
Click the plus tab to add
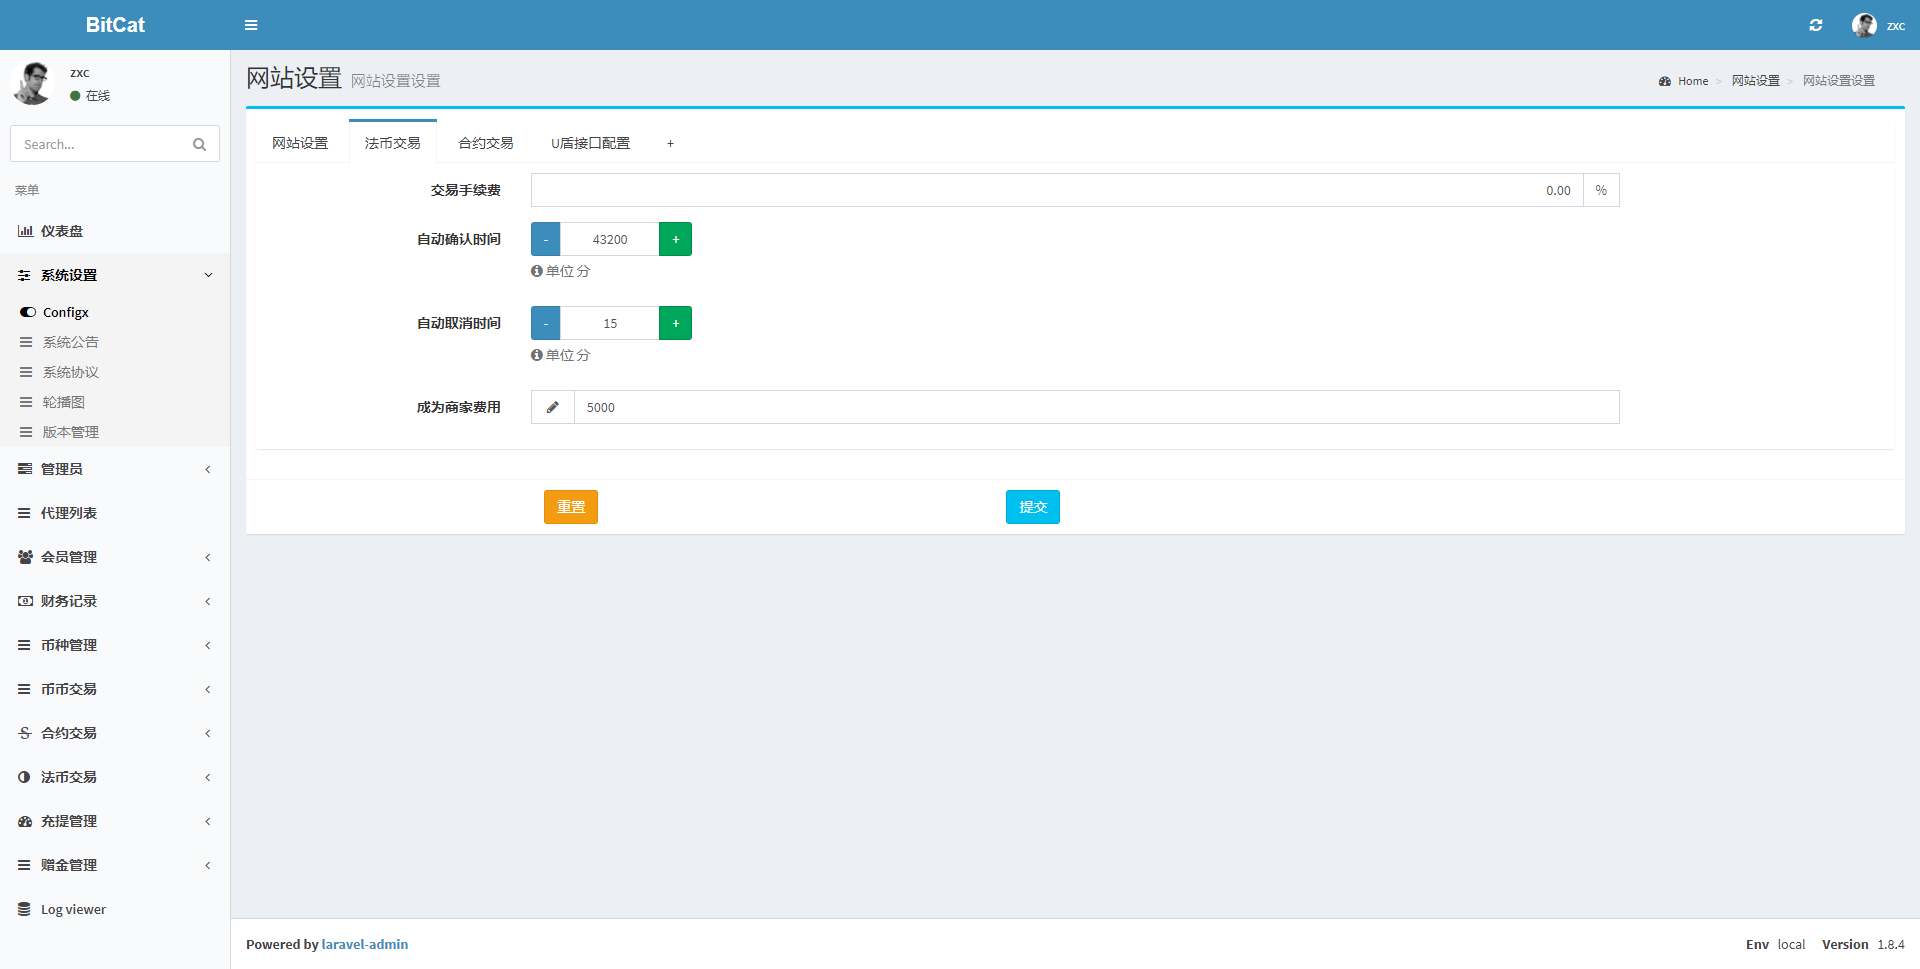[x=670, y=143]
